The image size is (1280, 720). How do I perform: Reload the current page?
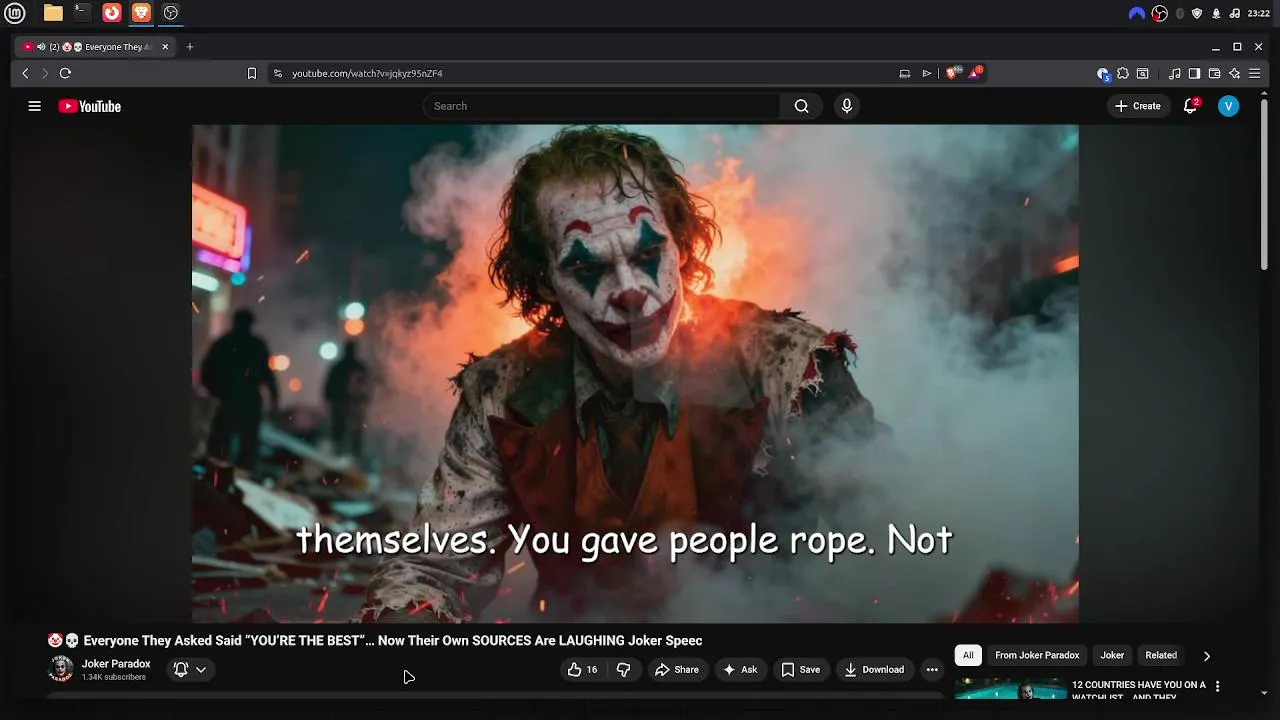[65, 73]
